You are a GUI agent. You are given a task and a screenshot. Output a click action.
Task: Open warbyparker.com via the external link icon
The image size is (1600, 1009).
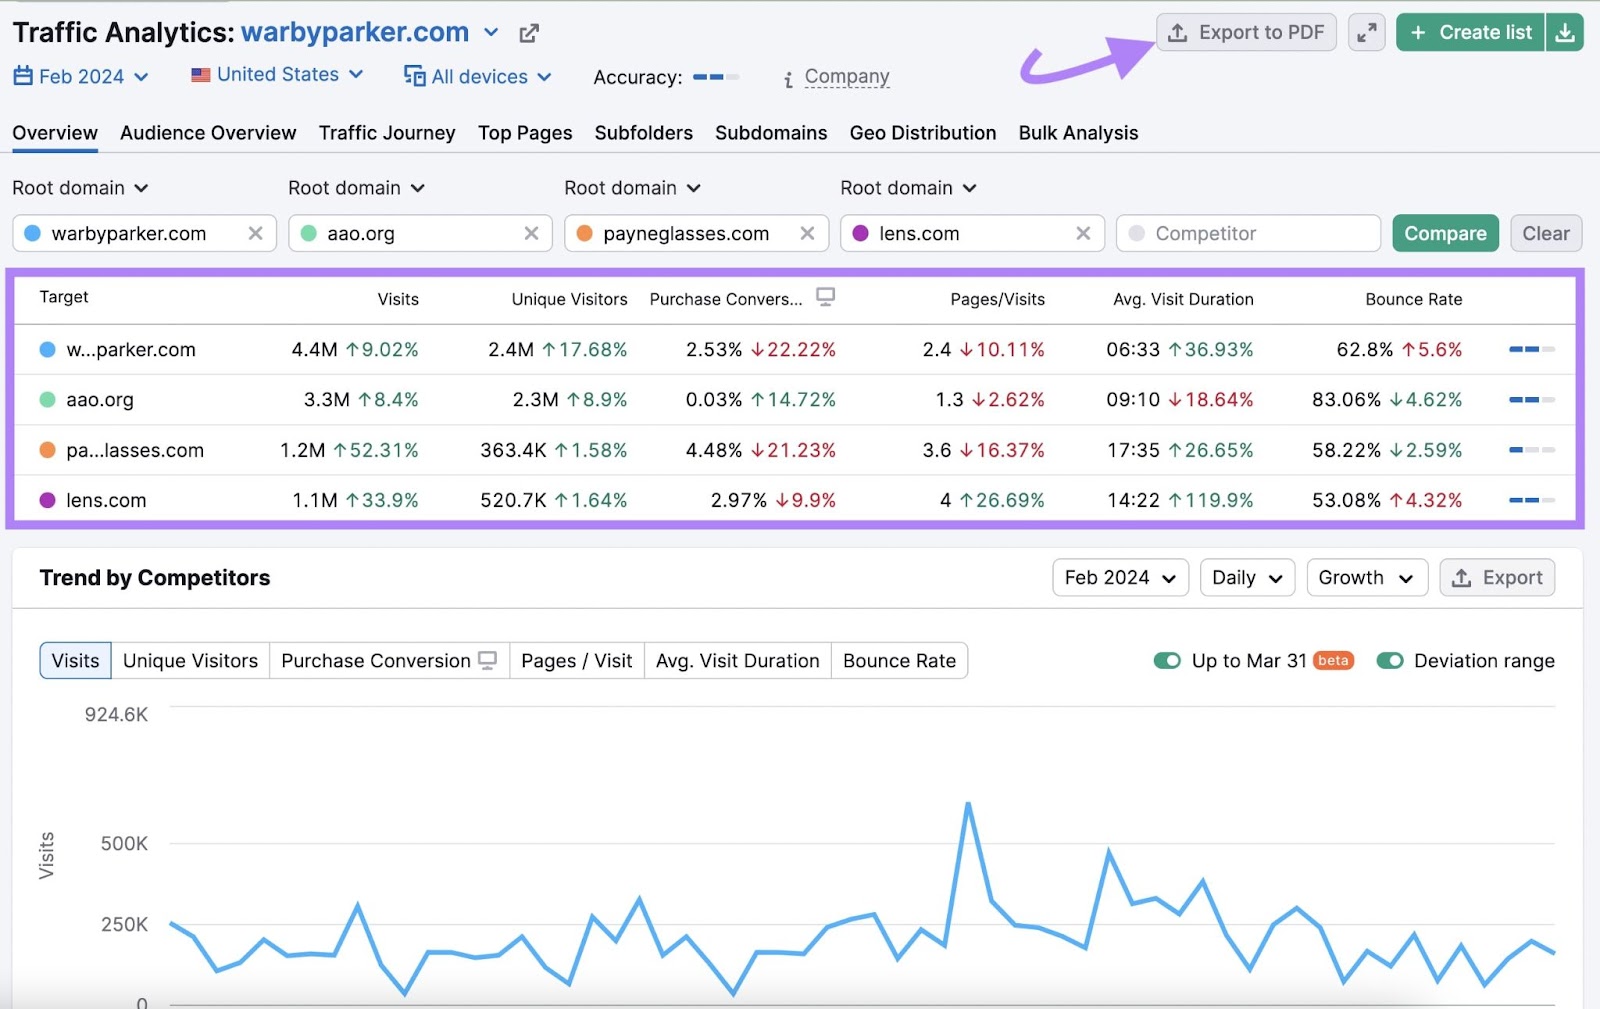pyautogui.click(x=529, y=32)
